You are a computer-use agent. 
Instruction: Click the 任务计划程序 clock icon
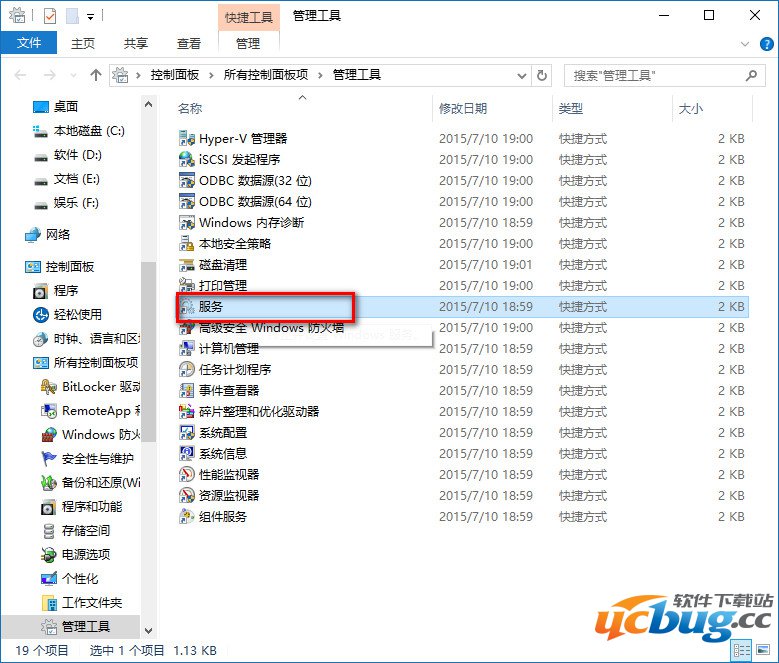click(186, 370)
